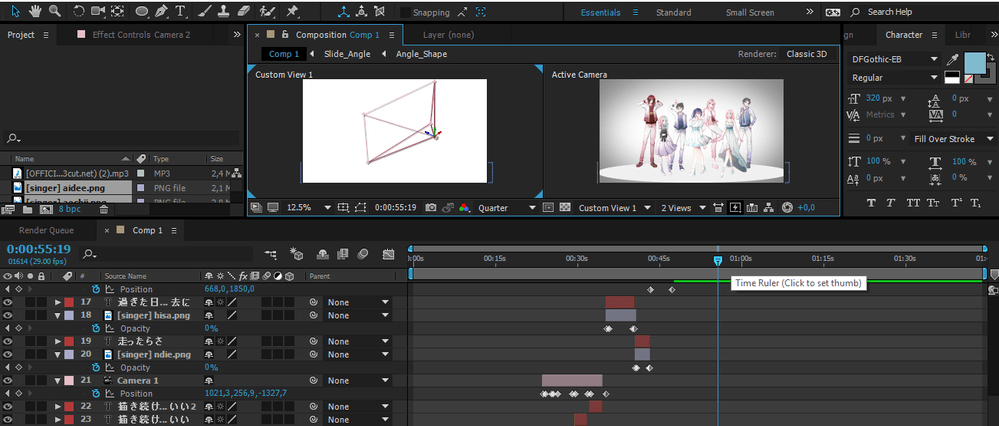Image resolution: width=999 pixels, height=426 pixels.
Task: Select the Type tool
Action: coord(181,11)
